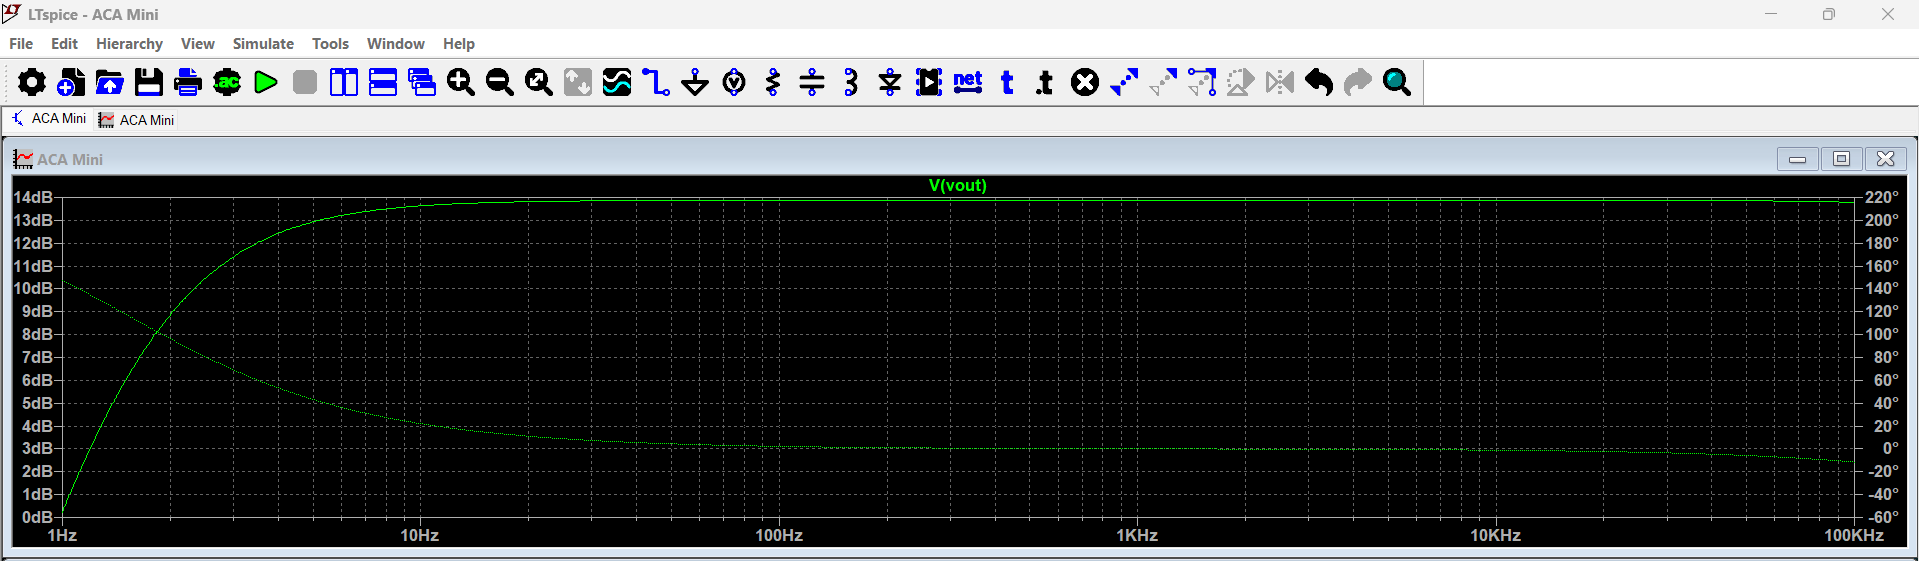Image resolution: width=1919 pixels, height=561 pixels.
Task: Zoom to fit icon
Action: tap(539, 82)
